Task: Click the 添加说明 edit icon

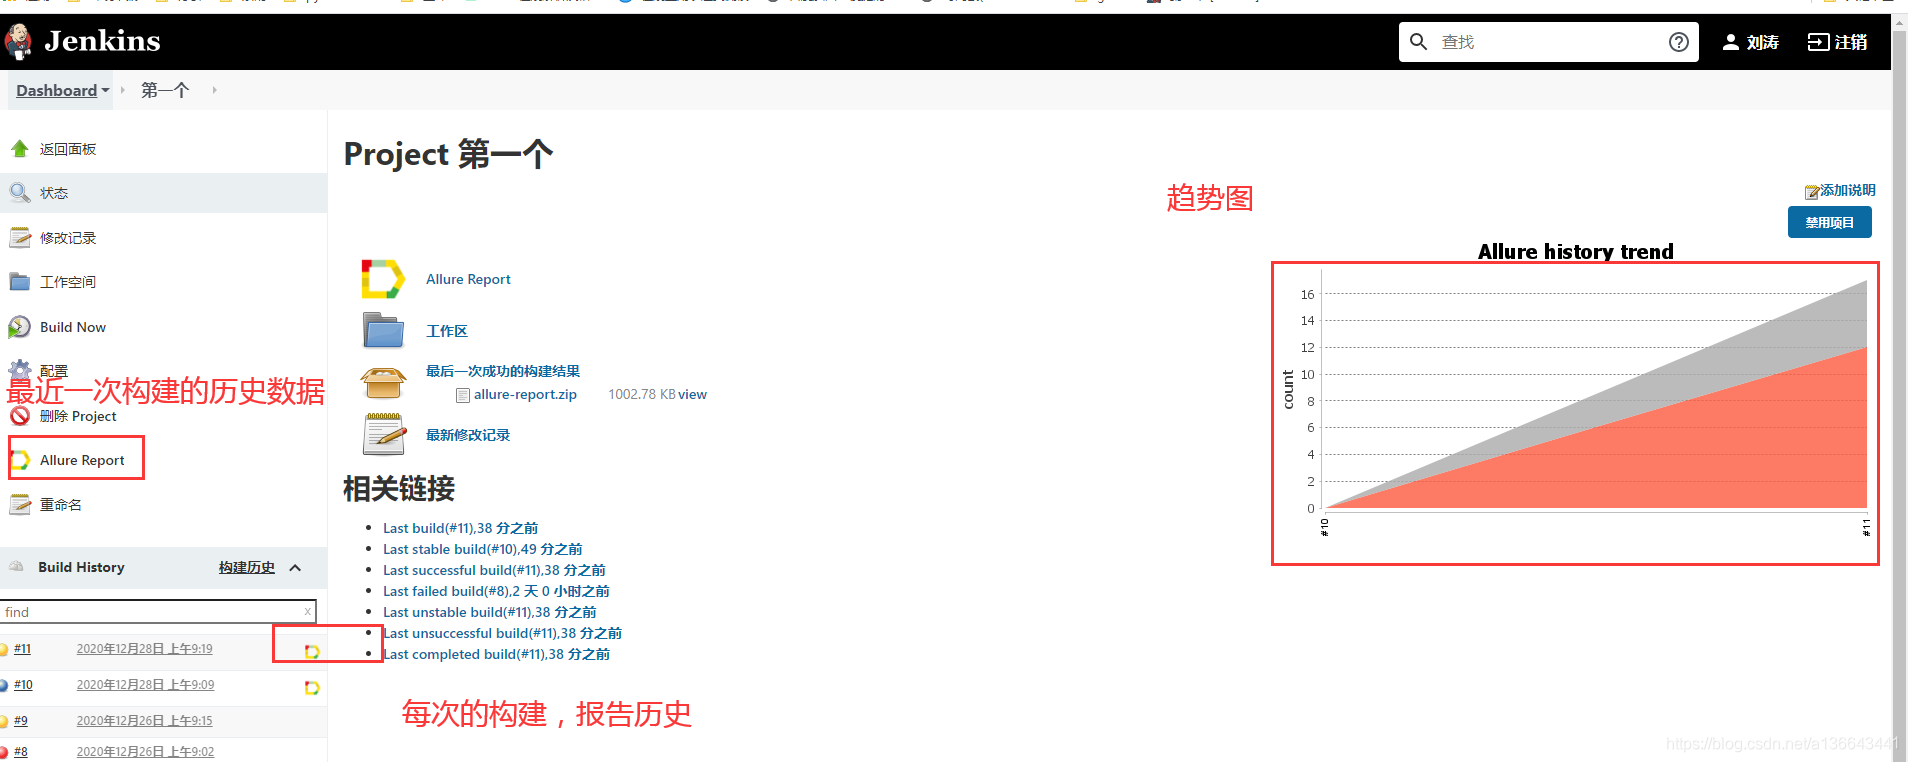Action: (1811, 192)
